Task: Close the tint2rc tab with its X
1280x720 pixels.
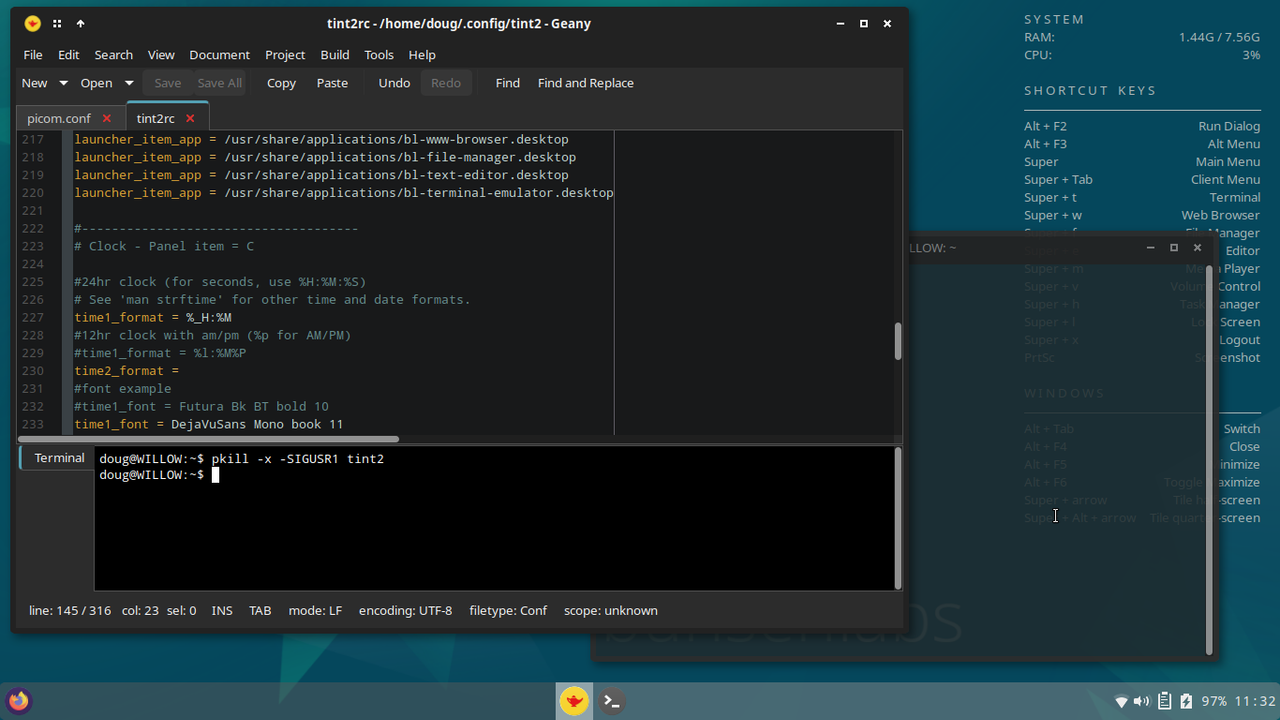Action: click(x=190, y=117)
